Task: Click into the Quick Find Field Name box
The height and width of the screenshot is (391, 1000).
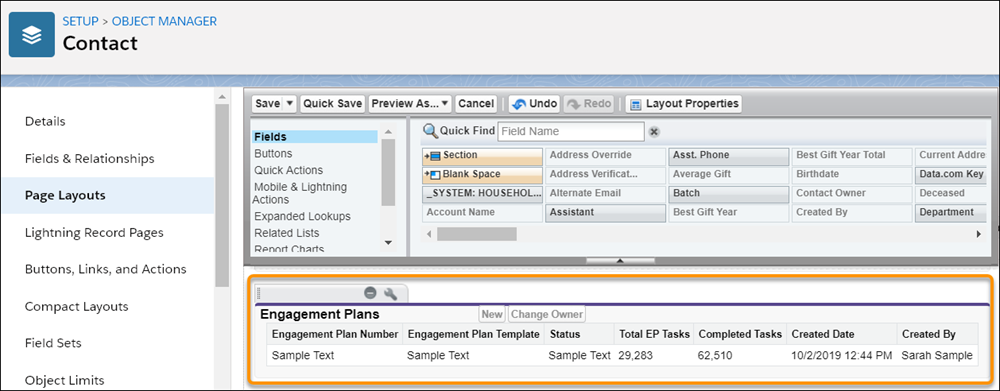Action: point(571,131)
